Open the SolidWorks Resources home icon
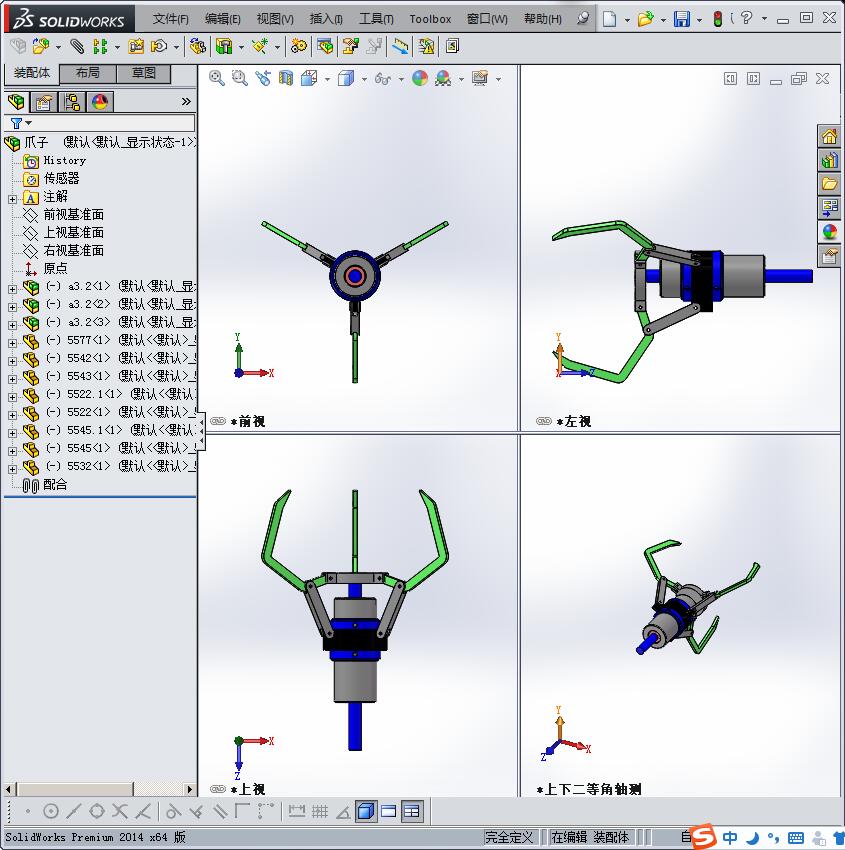Image resolution: width=845 pixels, height=850 pixels. pyautogui.click(x=829, y=137)
